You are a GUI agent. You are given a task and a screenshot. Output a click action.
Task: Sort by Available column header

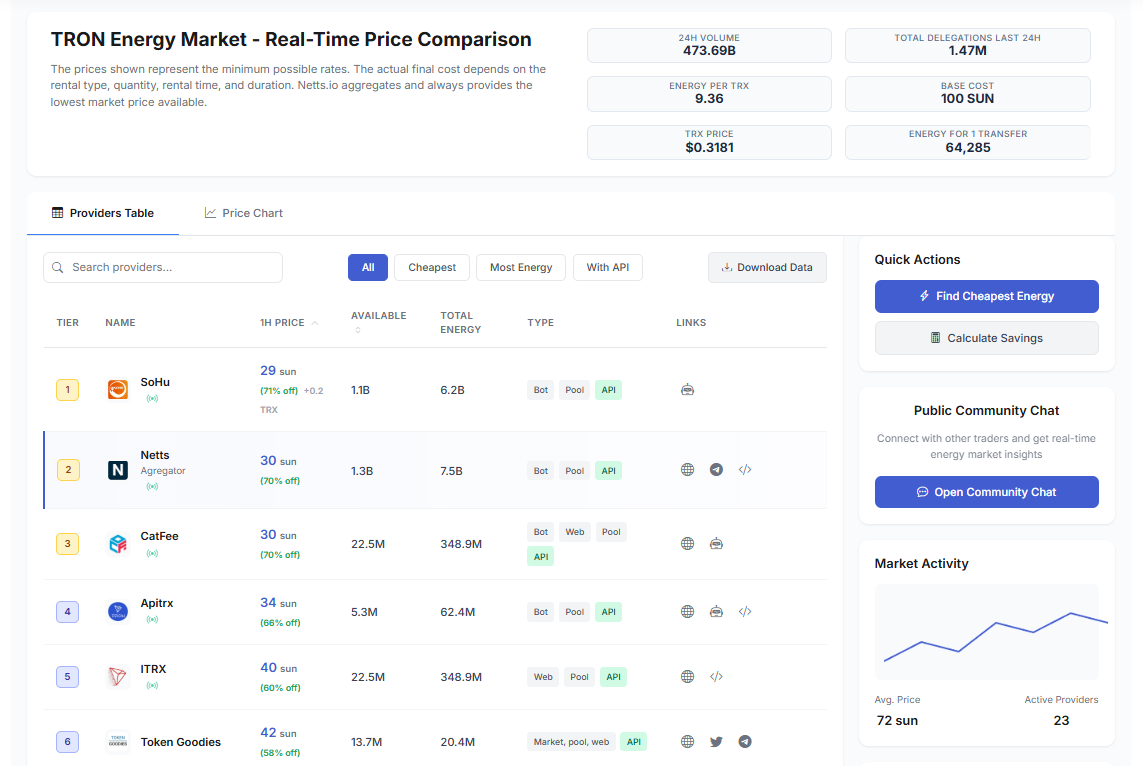coord(378,316)
